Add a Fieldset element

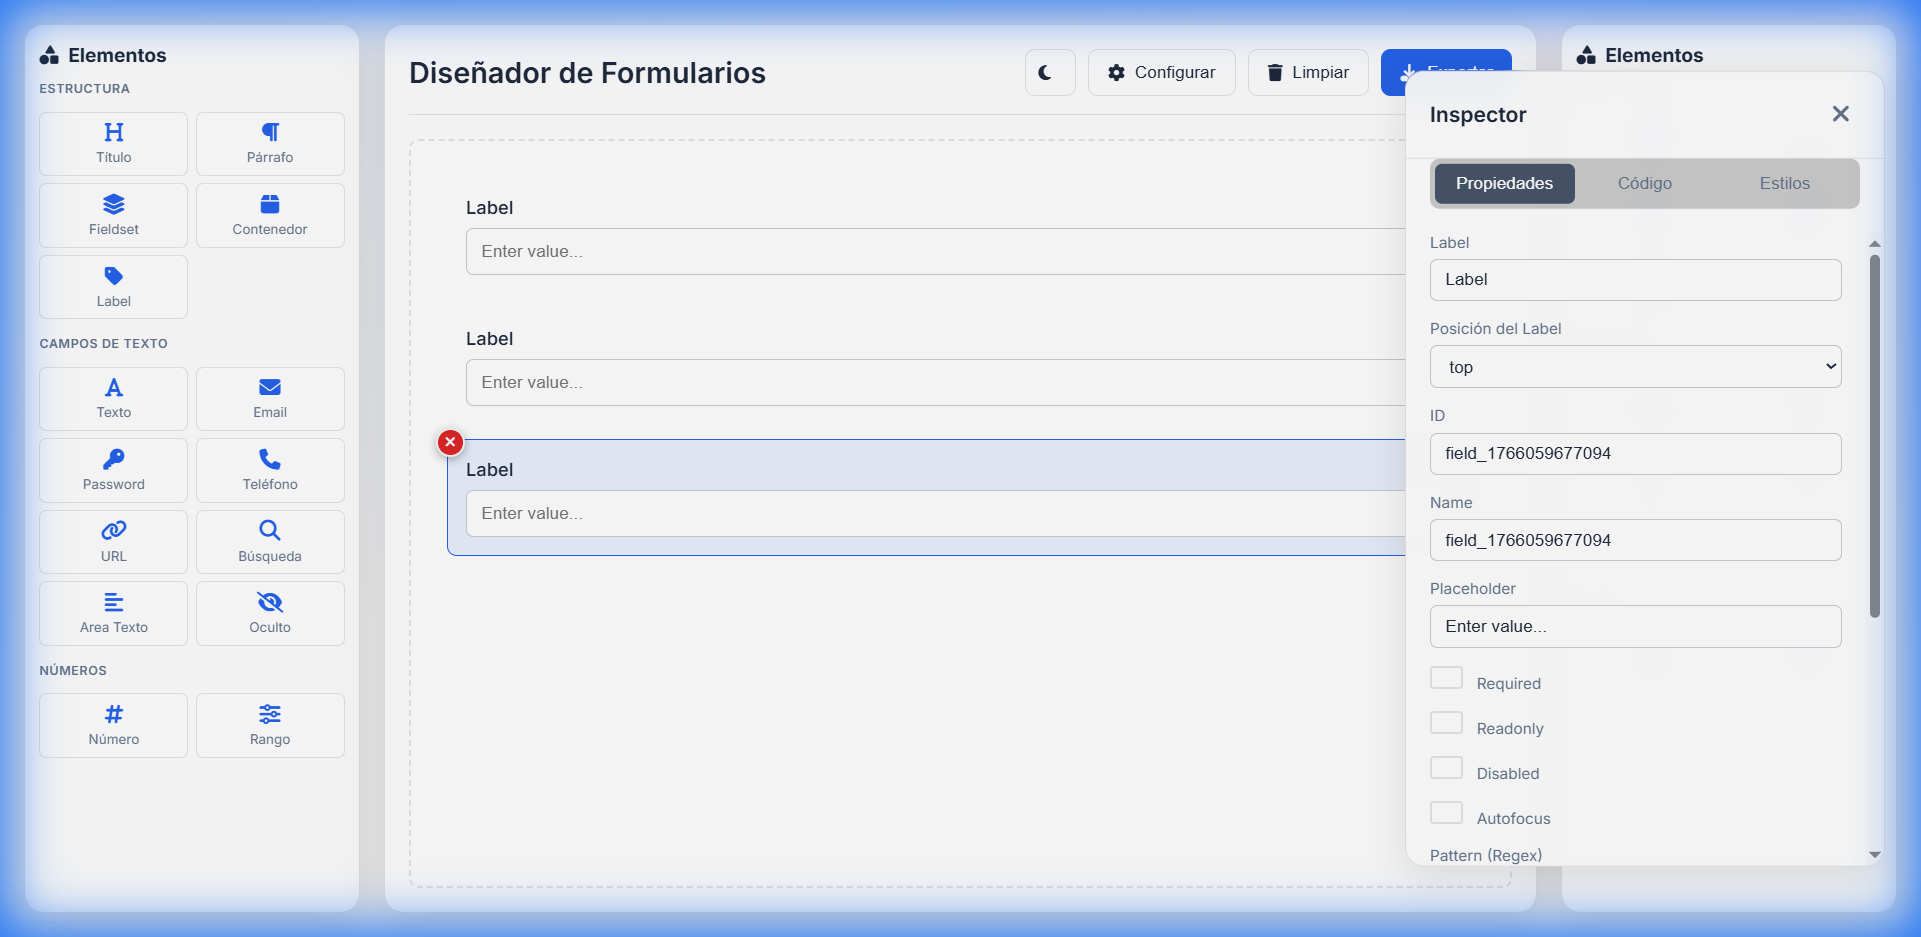pos(113,215)
